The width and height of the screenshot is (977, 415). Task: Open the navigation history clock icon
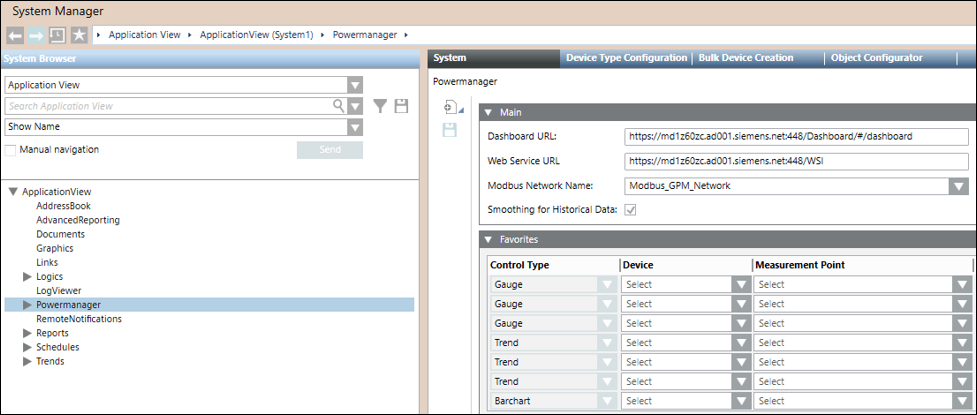[57, 35]
